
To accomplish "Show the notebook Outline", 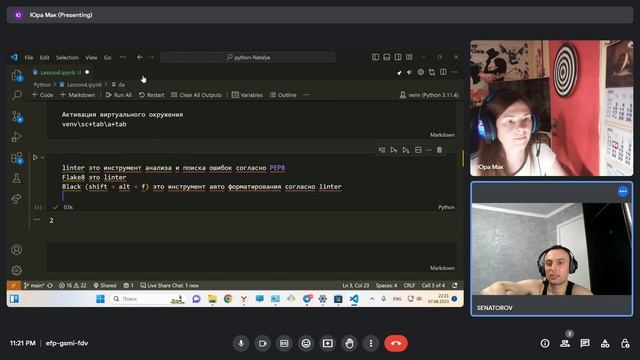I will pos(283,95).
